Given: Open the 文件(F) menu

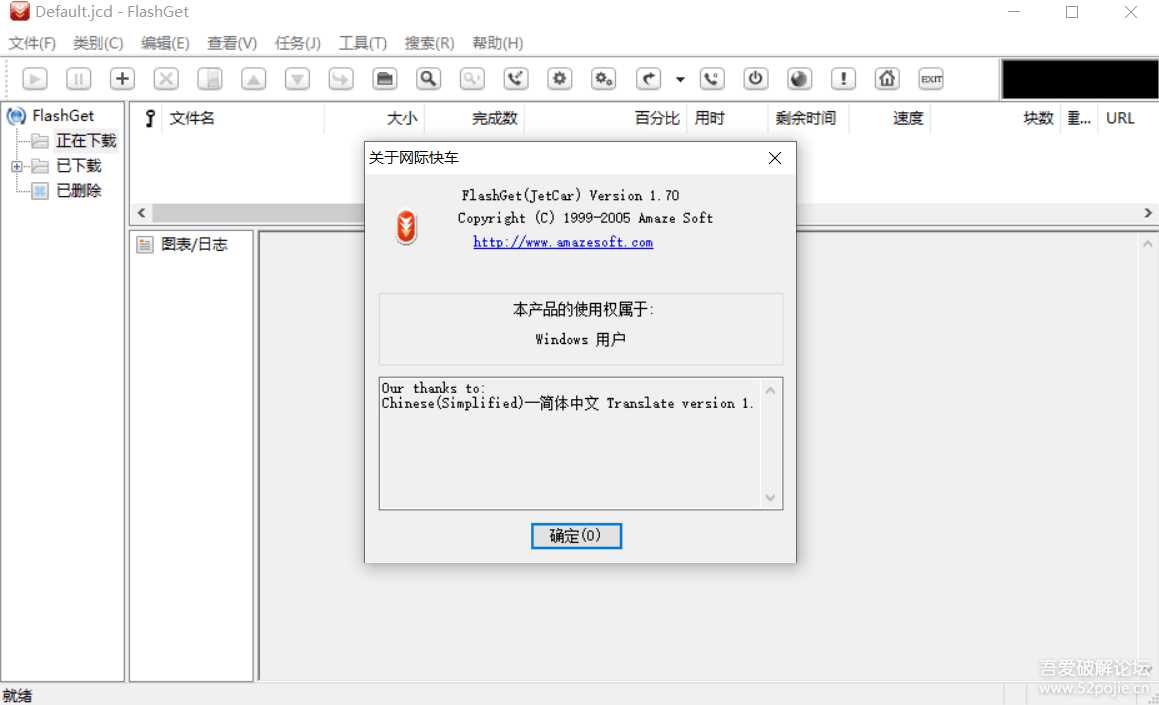Looking at the screenshot, I should coord(32,43).
